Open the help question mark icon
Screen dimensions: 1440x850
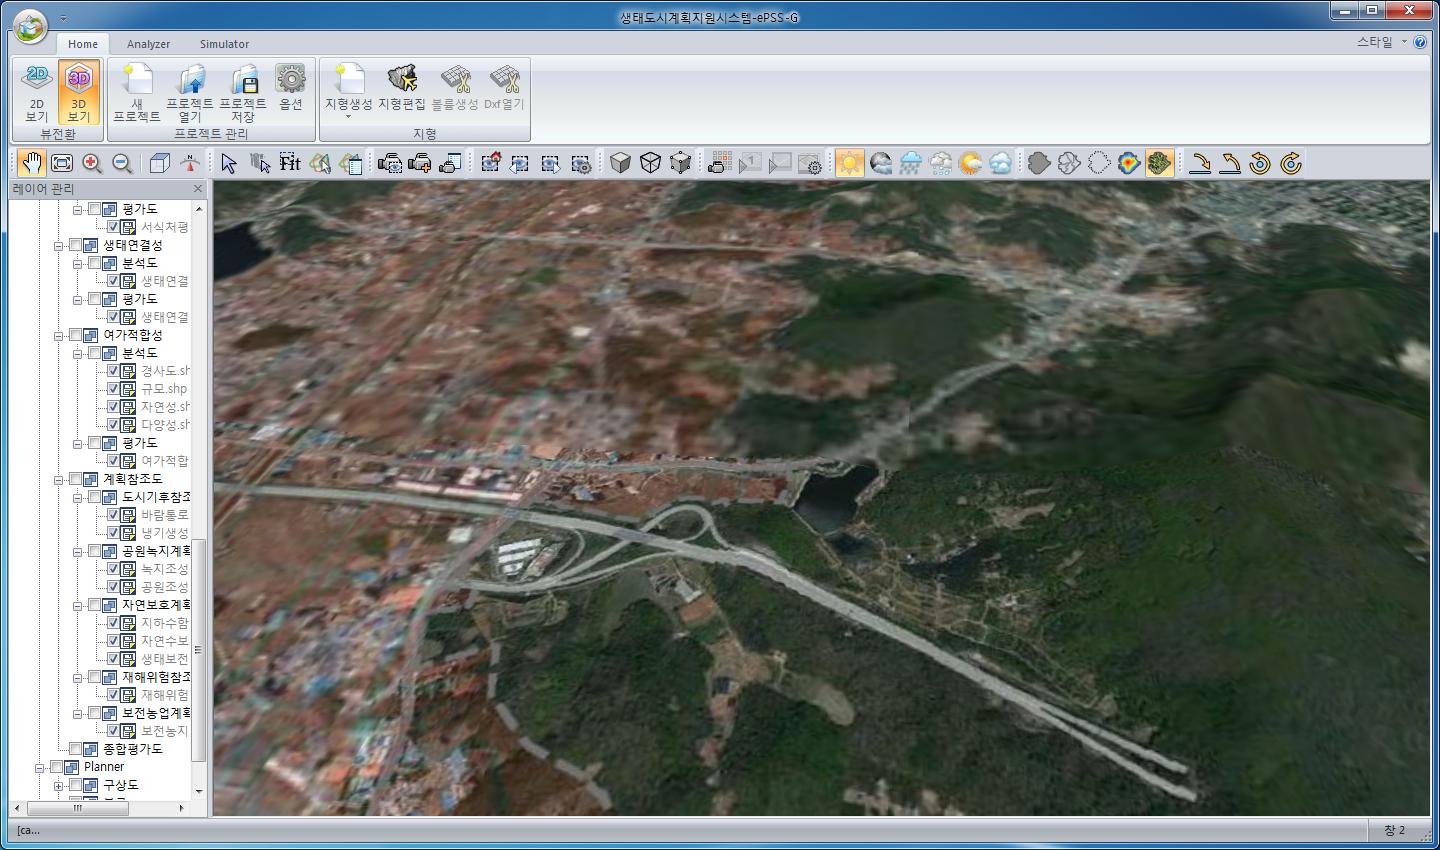pyautogui.click(x=1421, y=42)
